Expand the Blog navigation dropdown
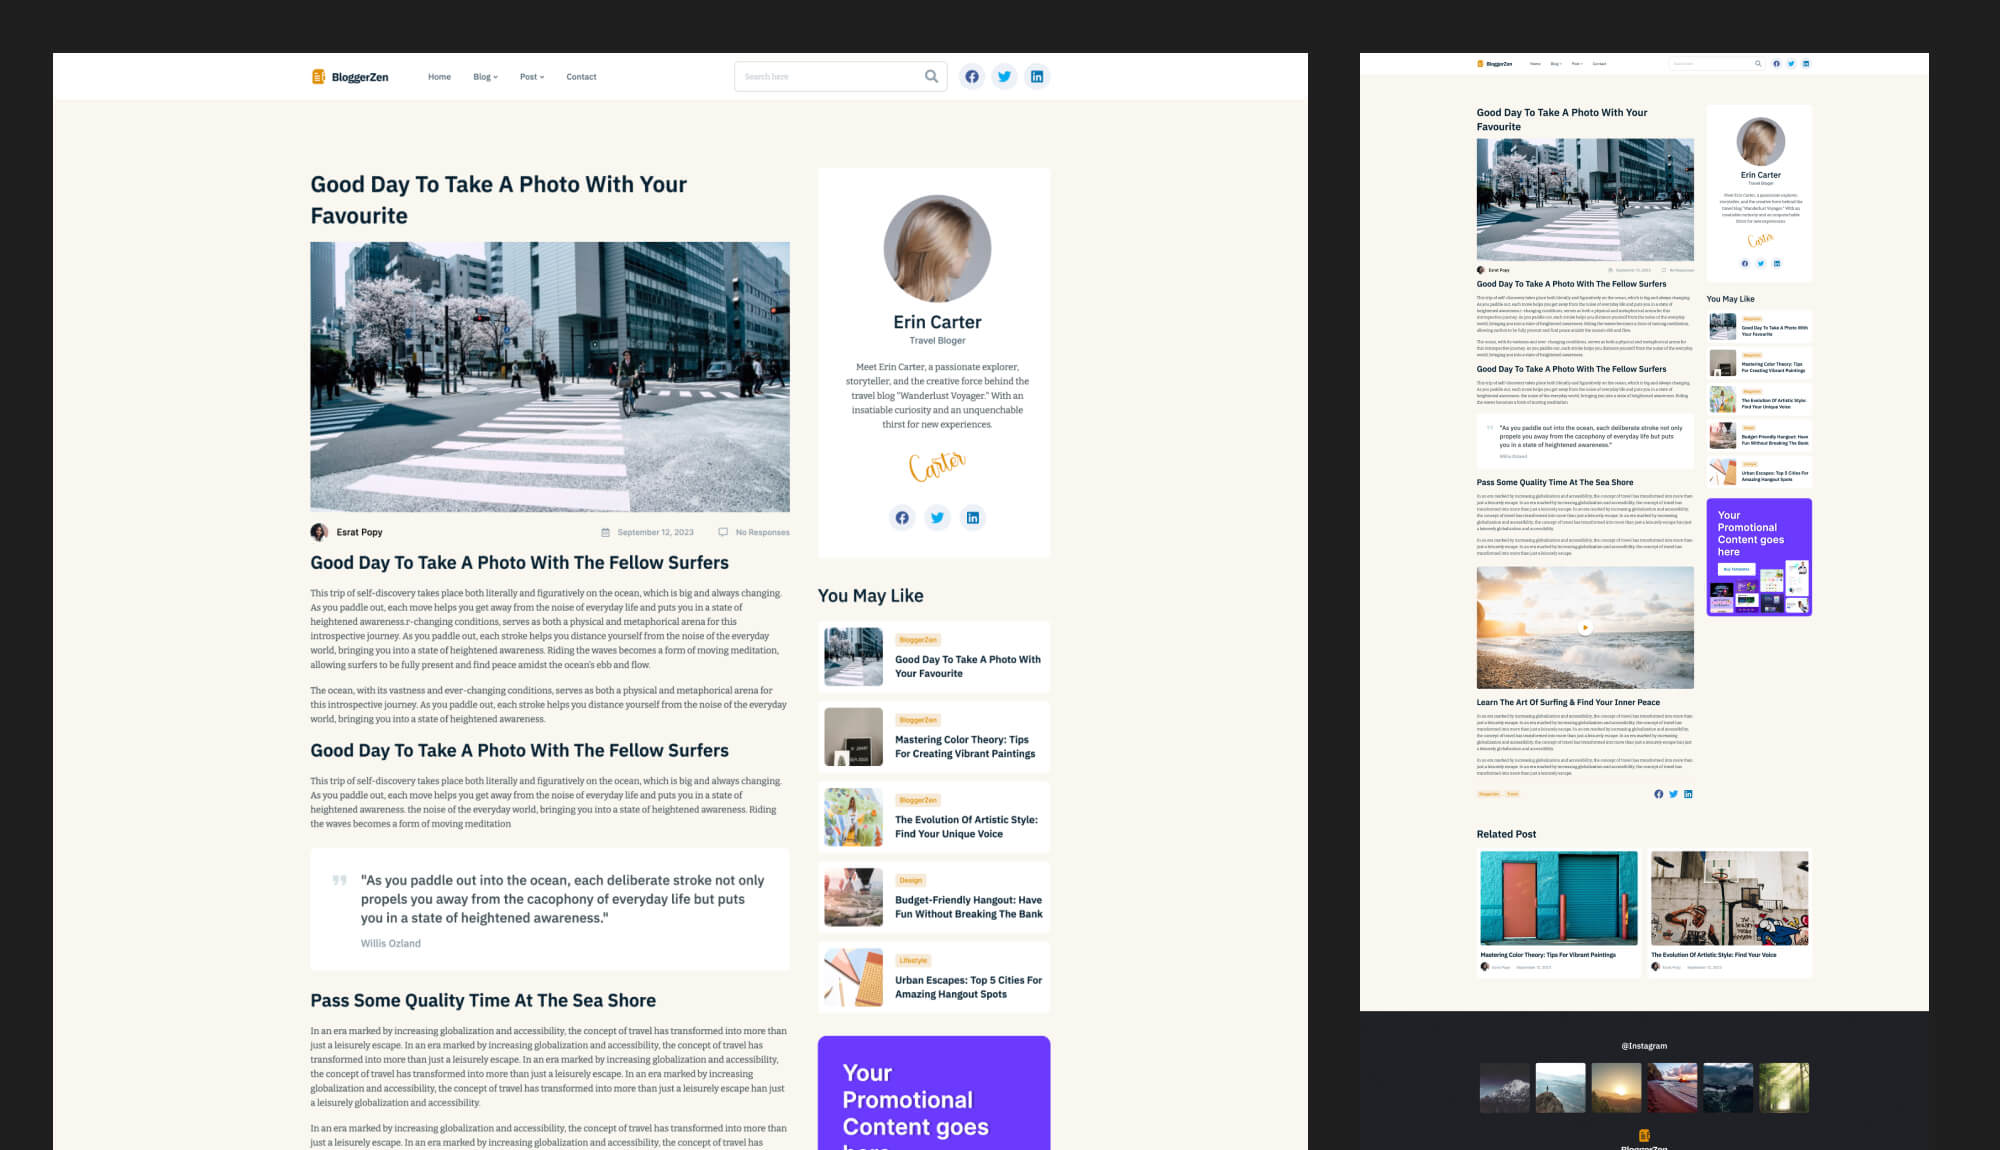 point(484,76)
